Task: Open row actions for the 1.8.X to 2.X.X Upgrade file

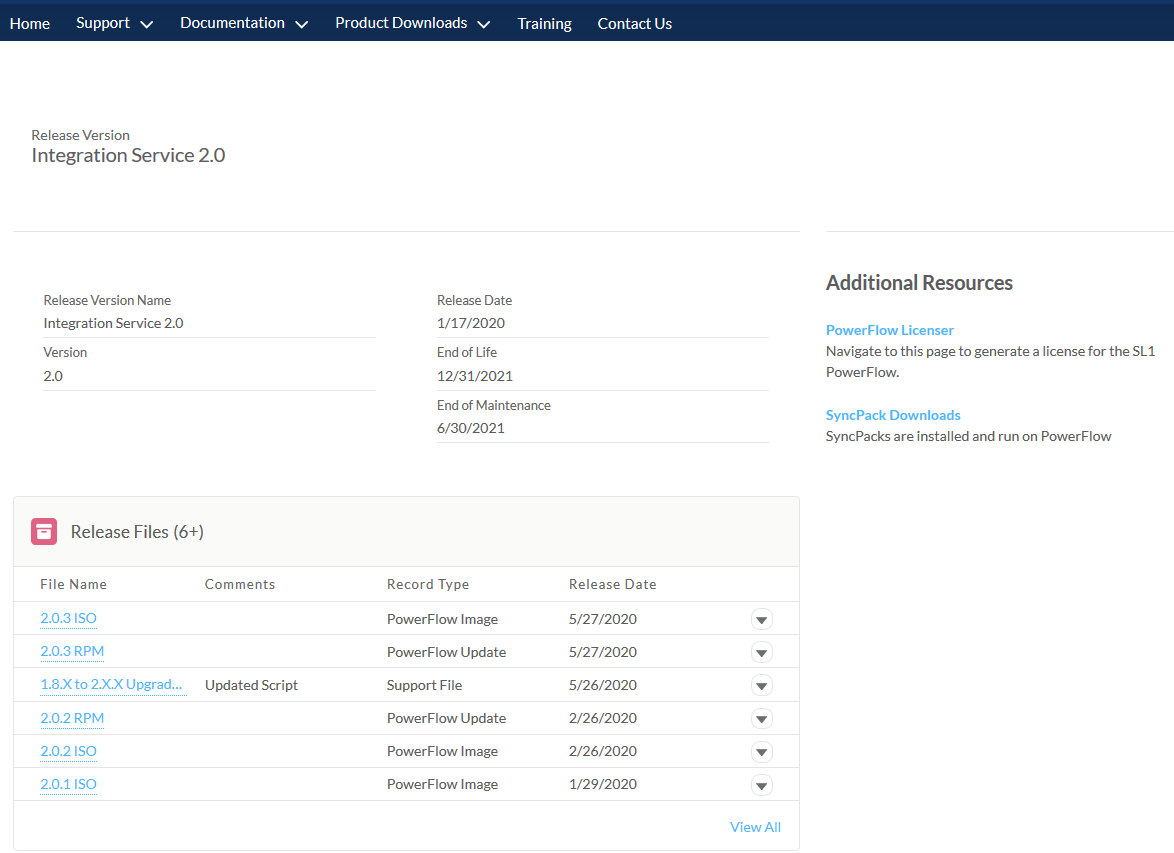Action: point(762,685)
